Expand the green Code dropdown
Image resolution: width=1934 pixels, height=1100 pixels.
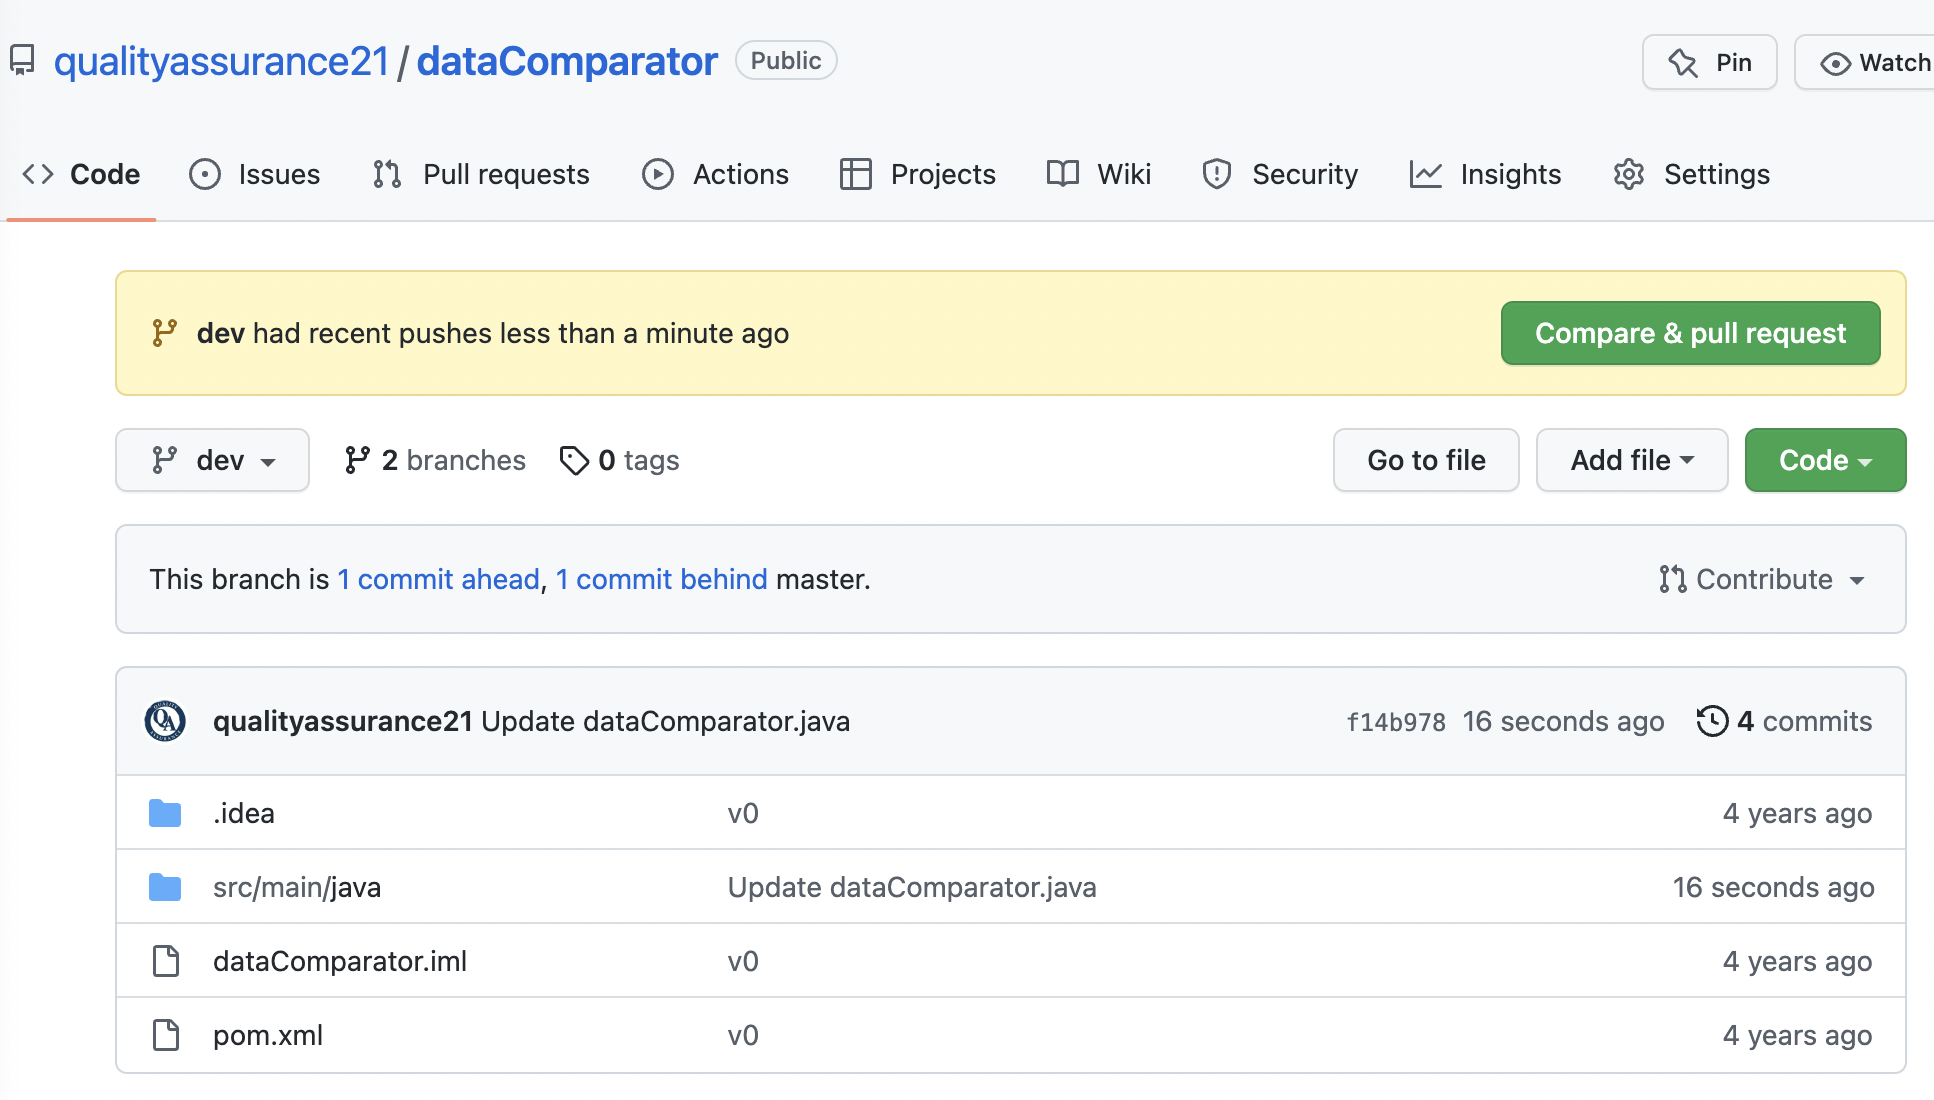click(1824, 460)
